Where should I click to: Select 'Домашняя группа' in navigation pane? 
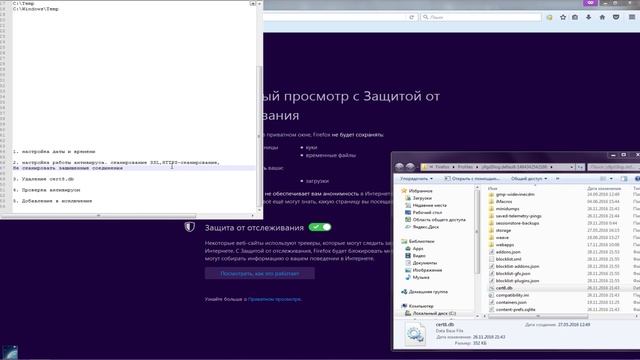428,292
